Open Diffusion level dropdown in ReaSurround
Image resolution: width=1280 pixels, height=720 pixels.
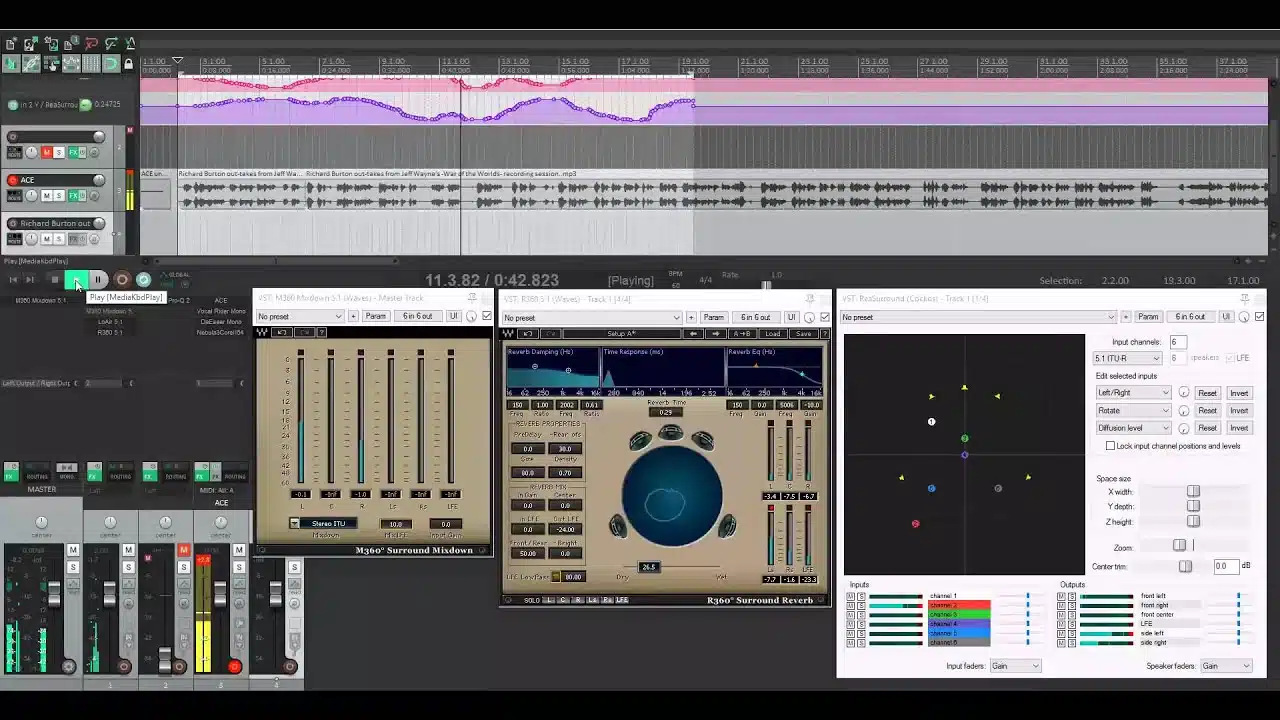click(1133, 428)
